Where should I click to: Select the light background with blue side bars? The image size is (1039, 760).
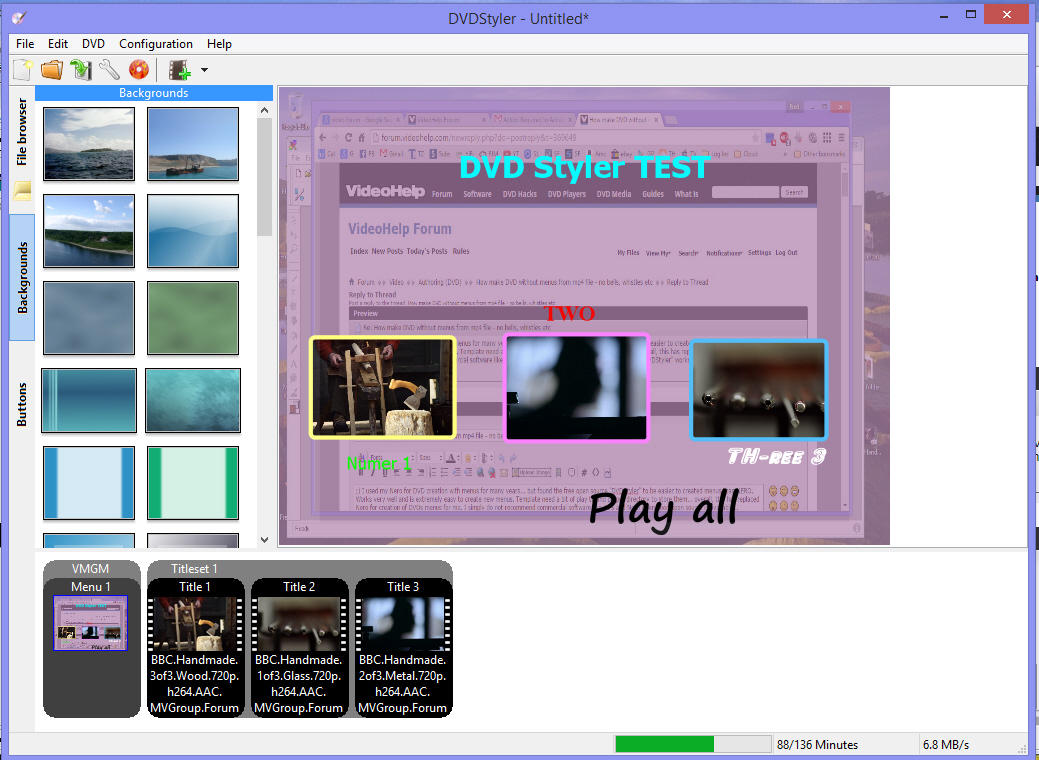[89, 482]
